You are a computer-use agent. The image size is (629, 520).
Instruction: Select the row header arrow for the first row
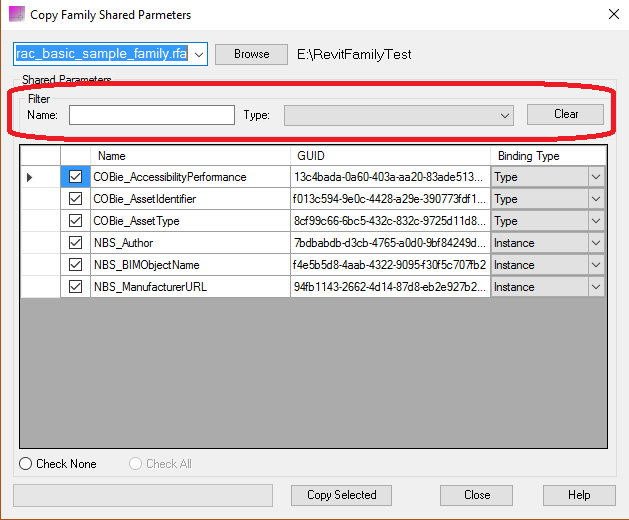click(x=30, y=177)
